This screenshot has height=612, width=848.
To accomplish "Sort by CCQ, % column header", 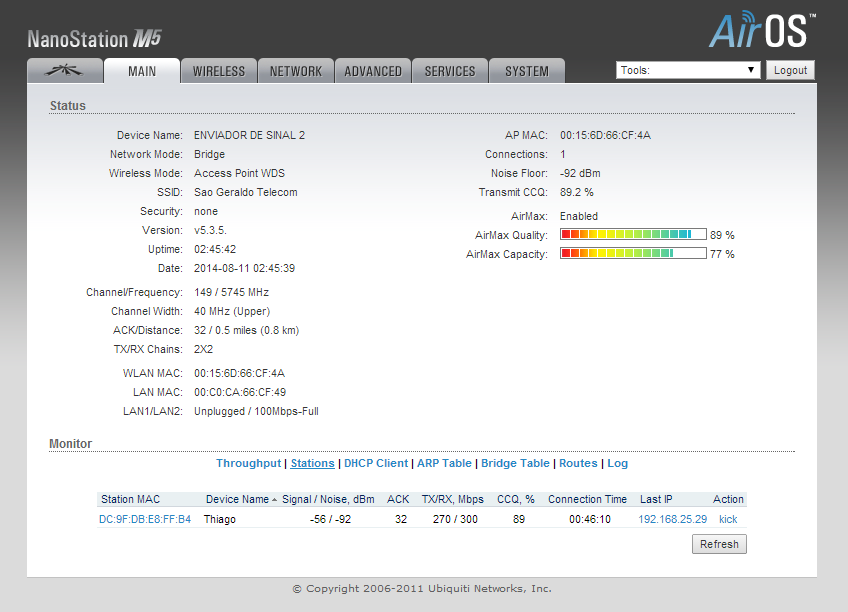I will 515,499.
